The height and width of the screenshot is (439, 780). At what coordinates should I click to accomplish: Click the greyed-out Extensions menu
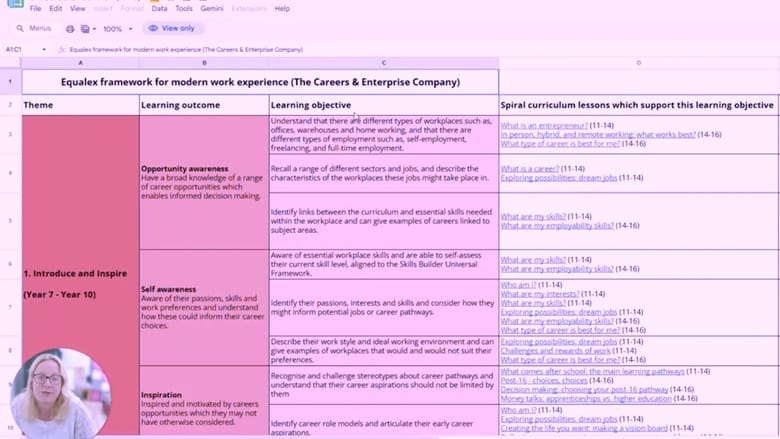(x=249, y=8)
